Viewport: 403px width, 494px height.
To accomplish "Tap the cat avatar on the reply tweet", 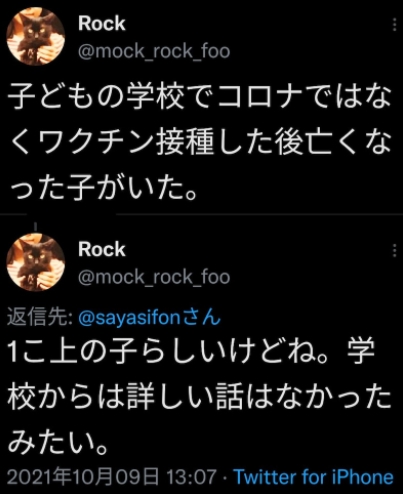I will 36,262.
